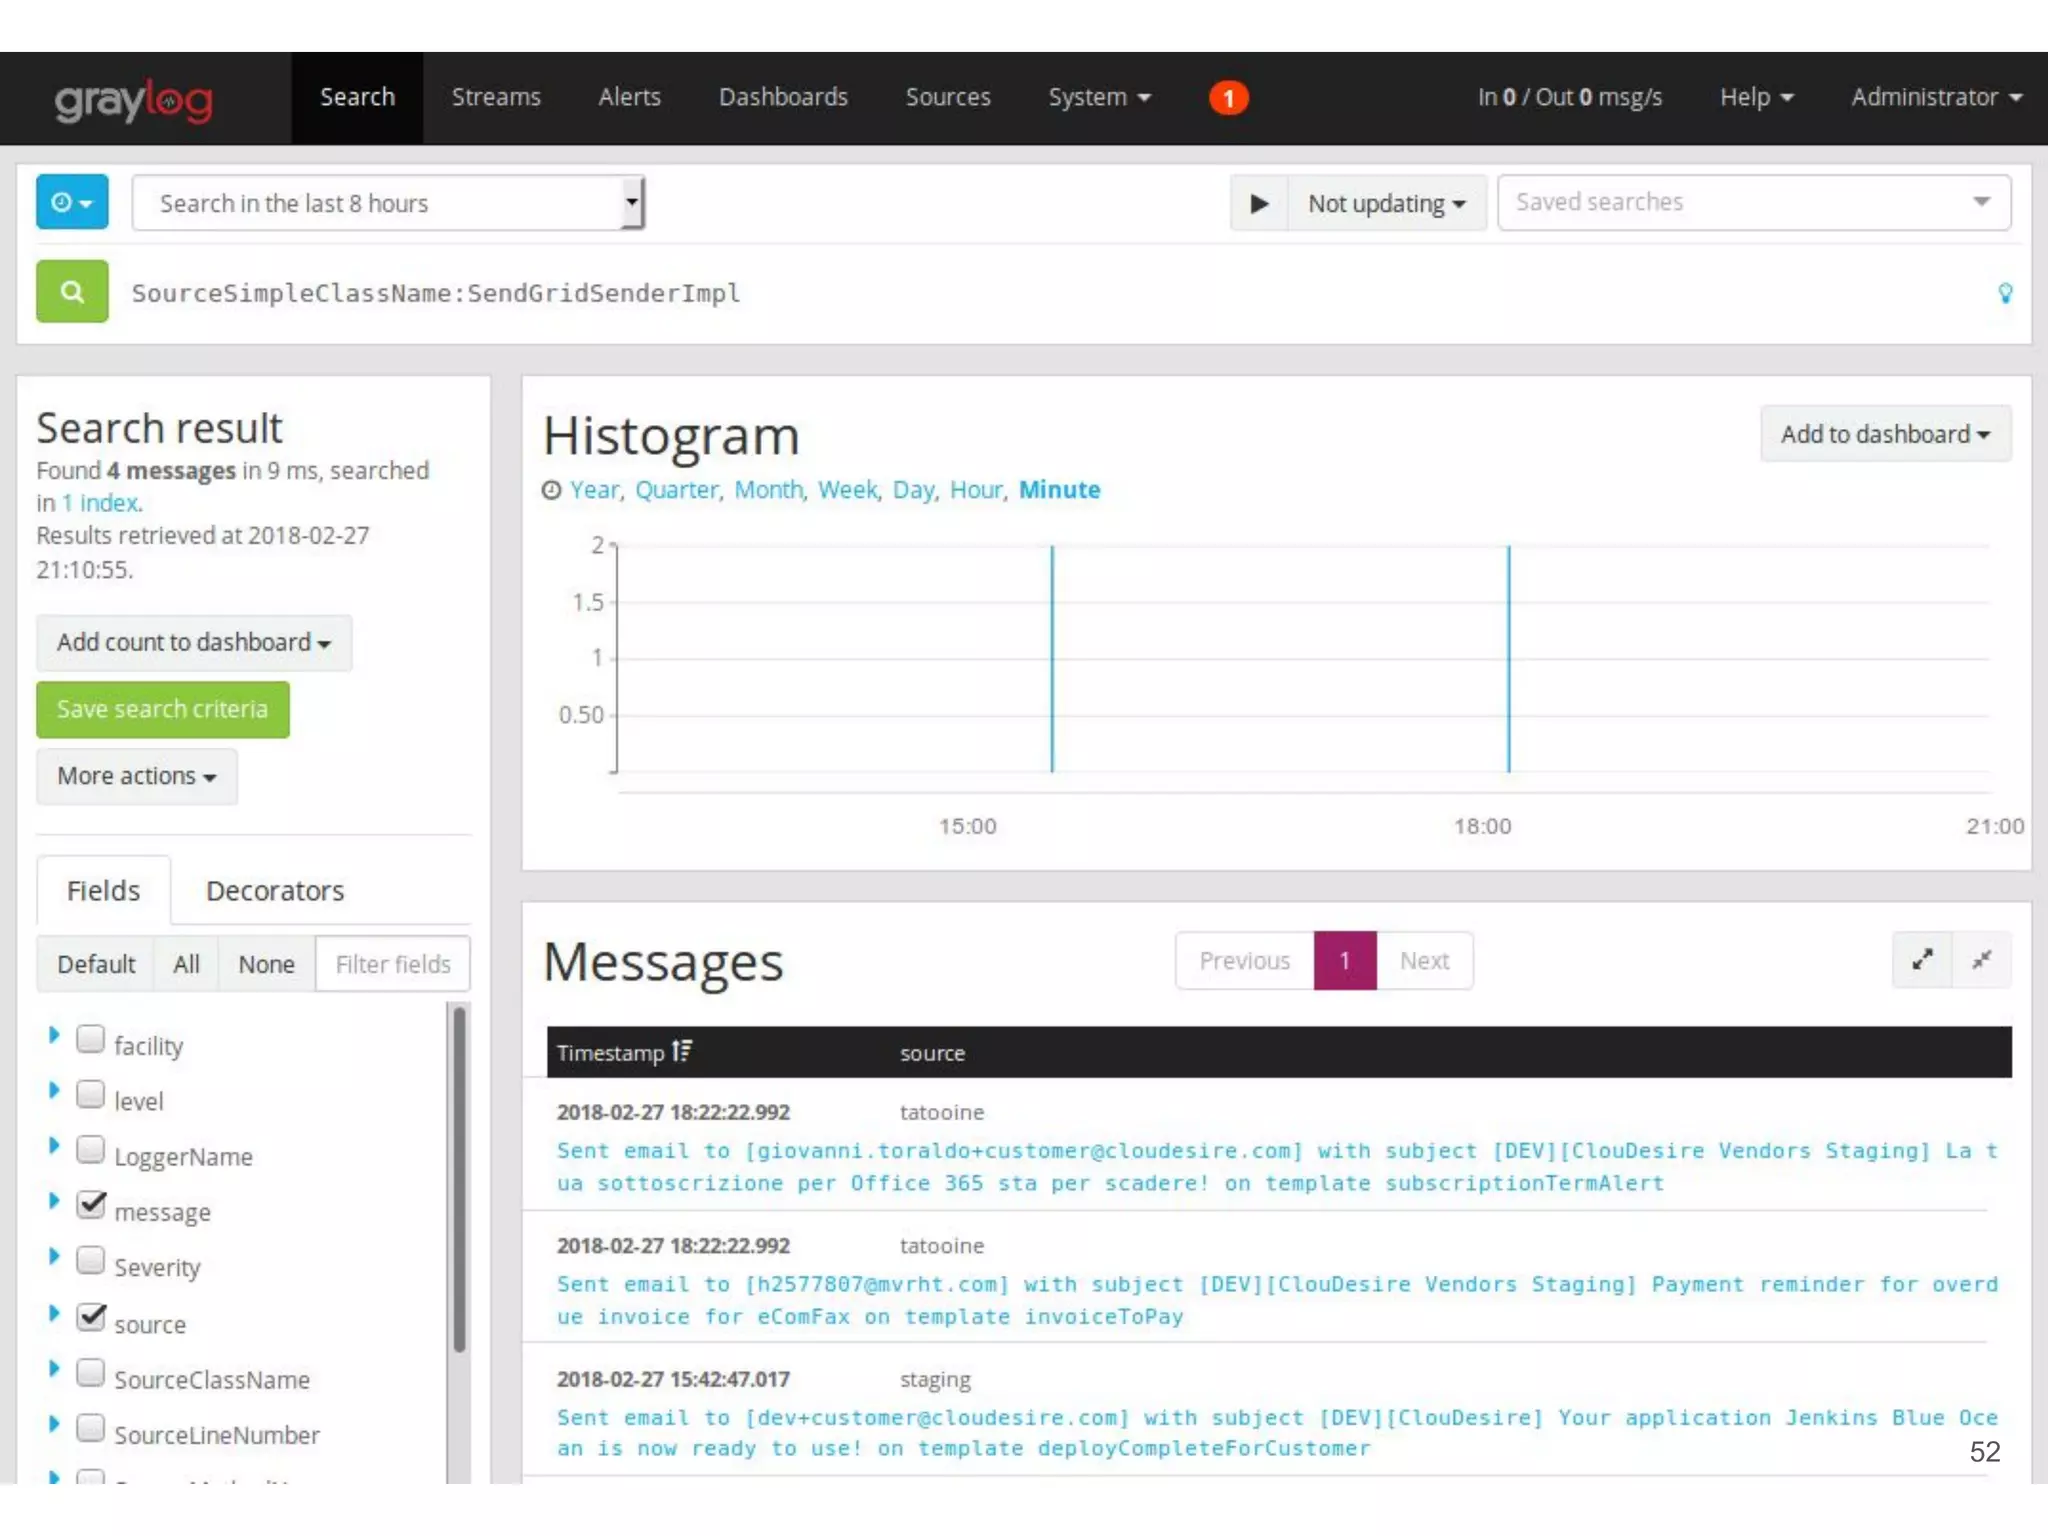Open the Not updating dropdown

(1386, 204)
